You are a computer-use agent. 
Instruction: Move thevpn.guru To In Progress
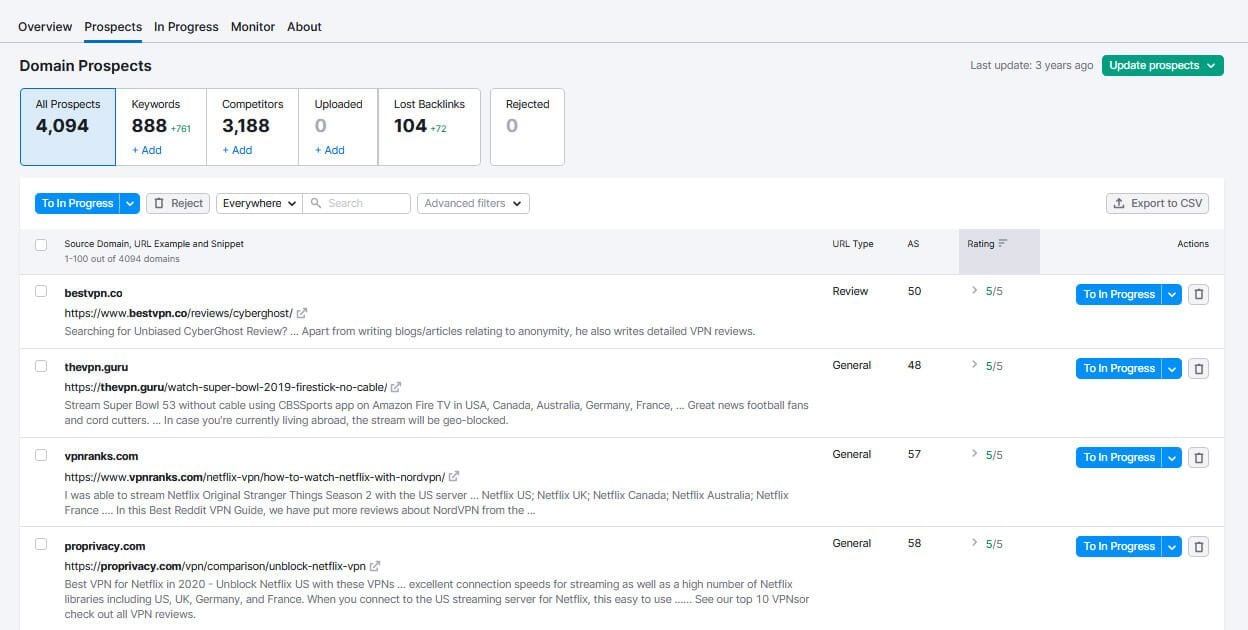click(x=1119, y=368)
